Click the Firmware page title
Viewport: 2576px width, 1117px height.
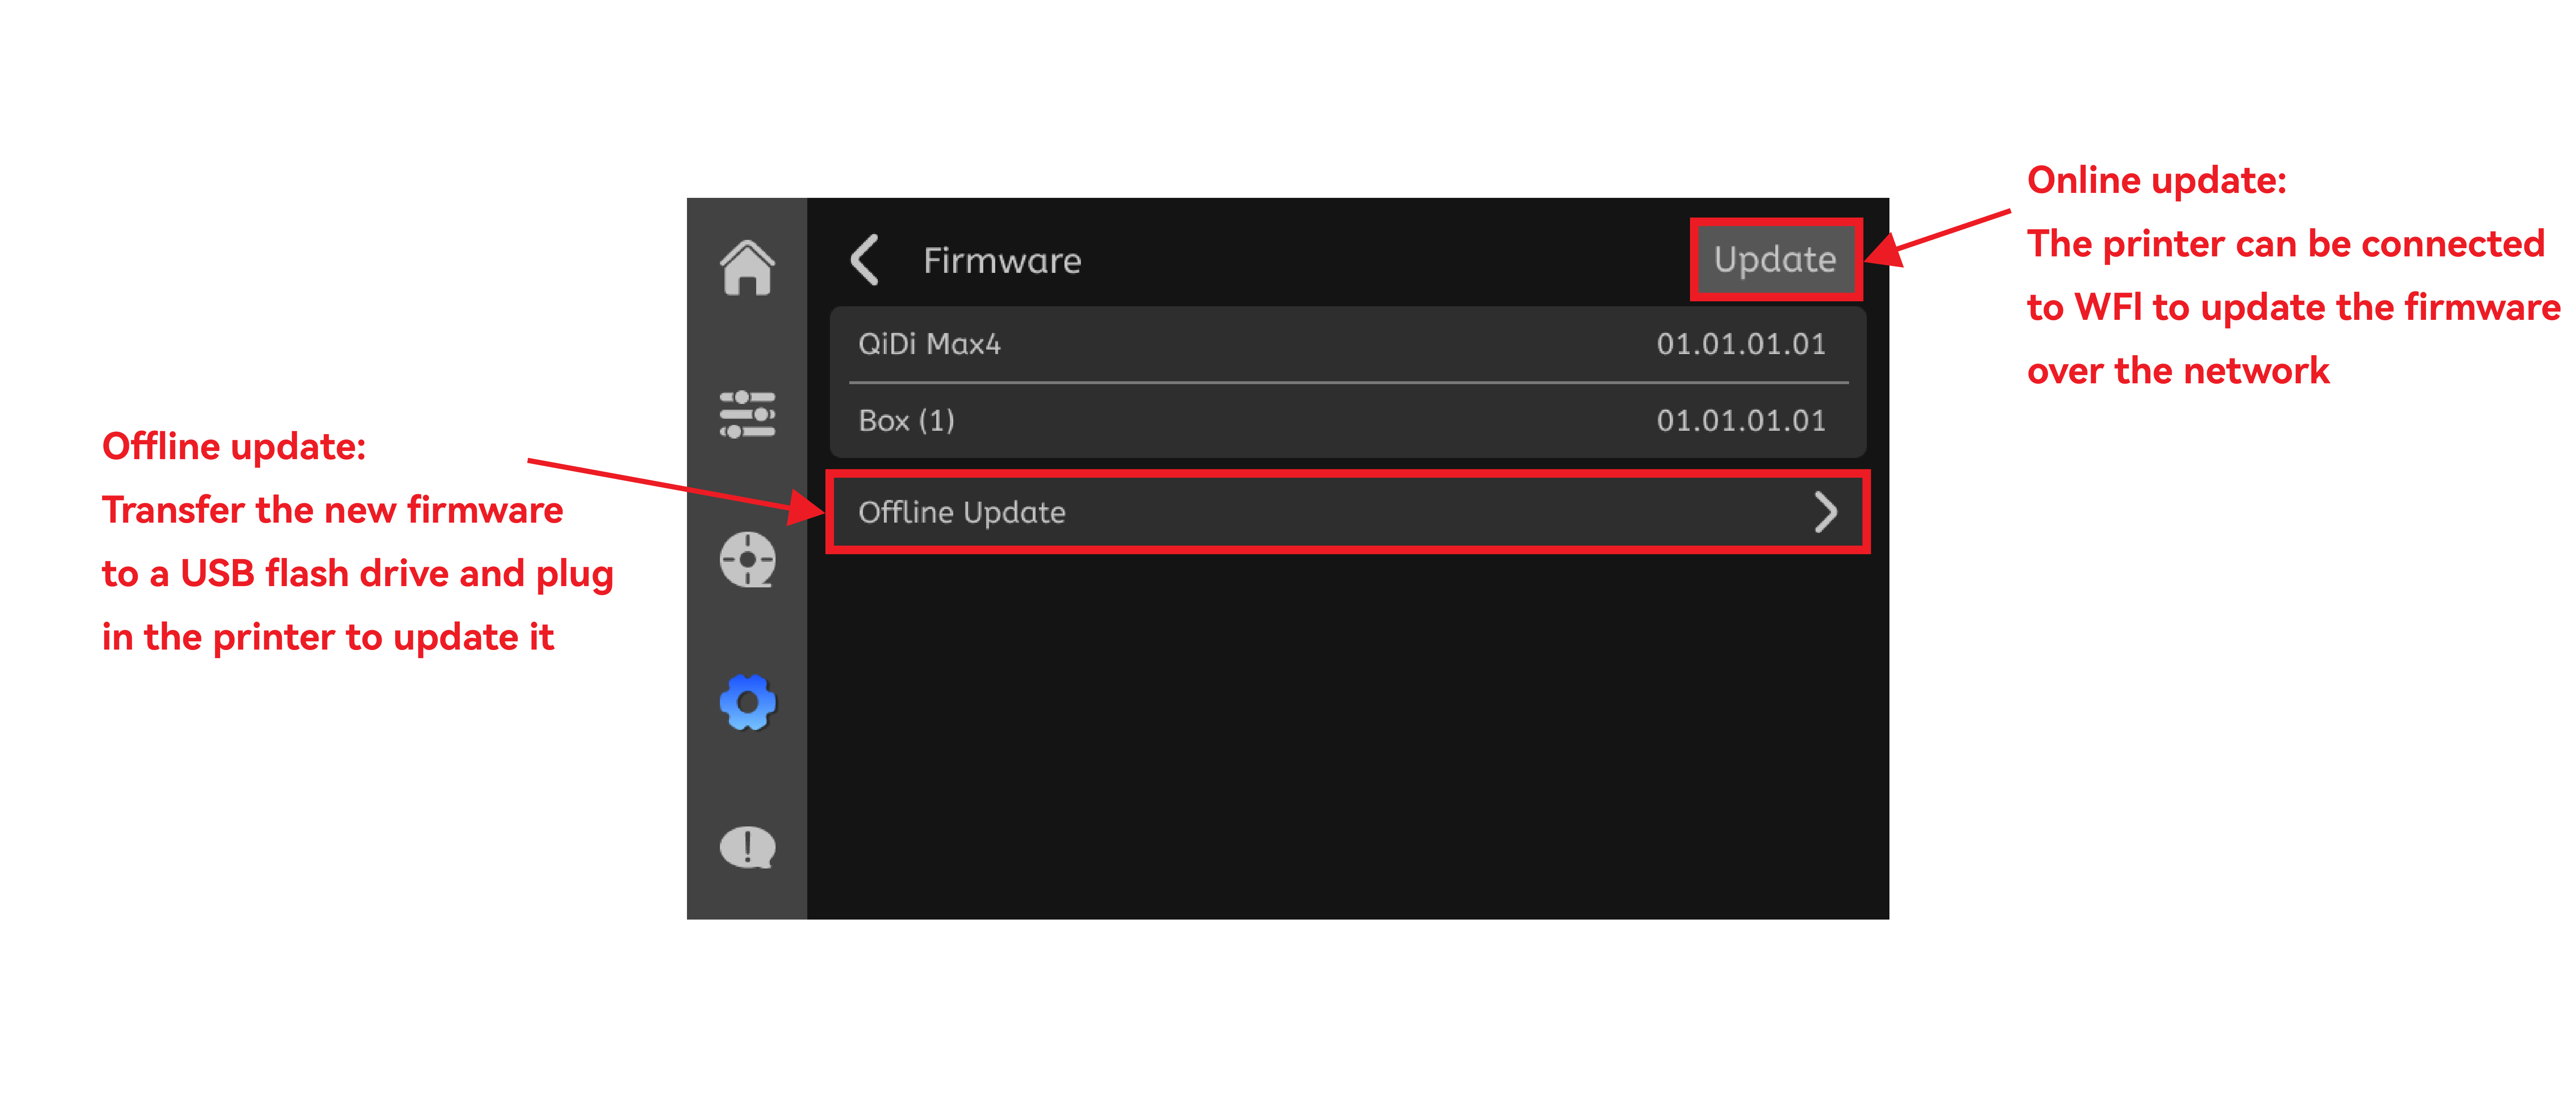coord(1001,260)
